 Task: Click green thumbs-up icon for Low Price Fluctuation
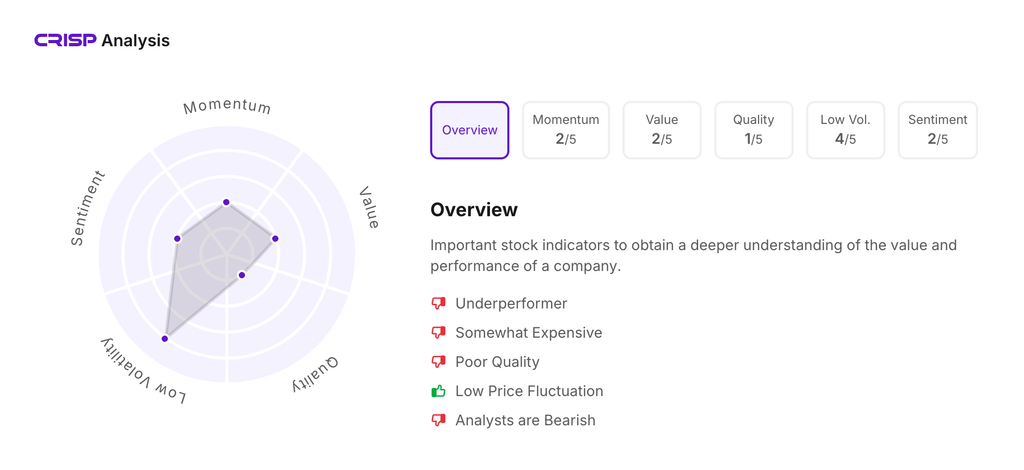(438, 391)
